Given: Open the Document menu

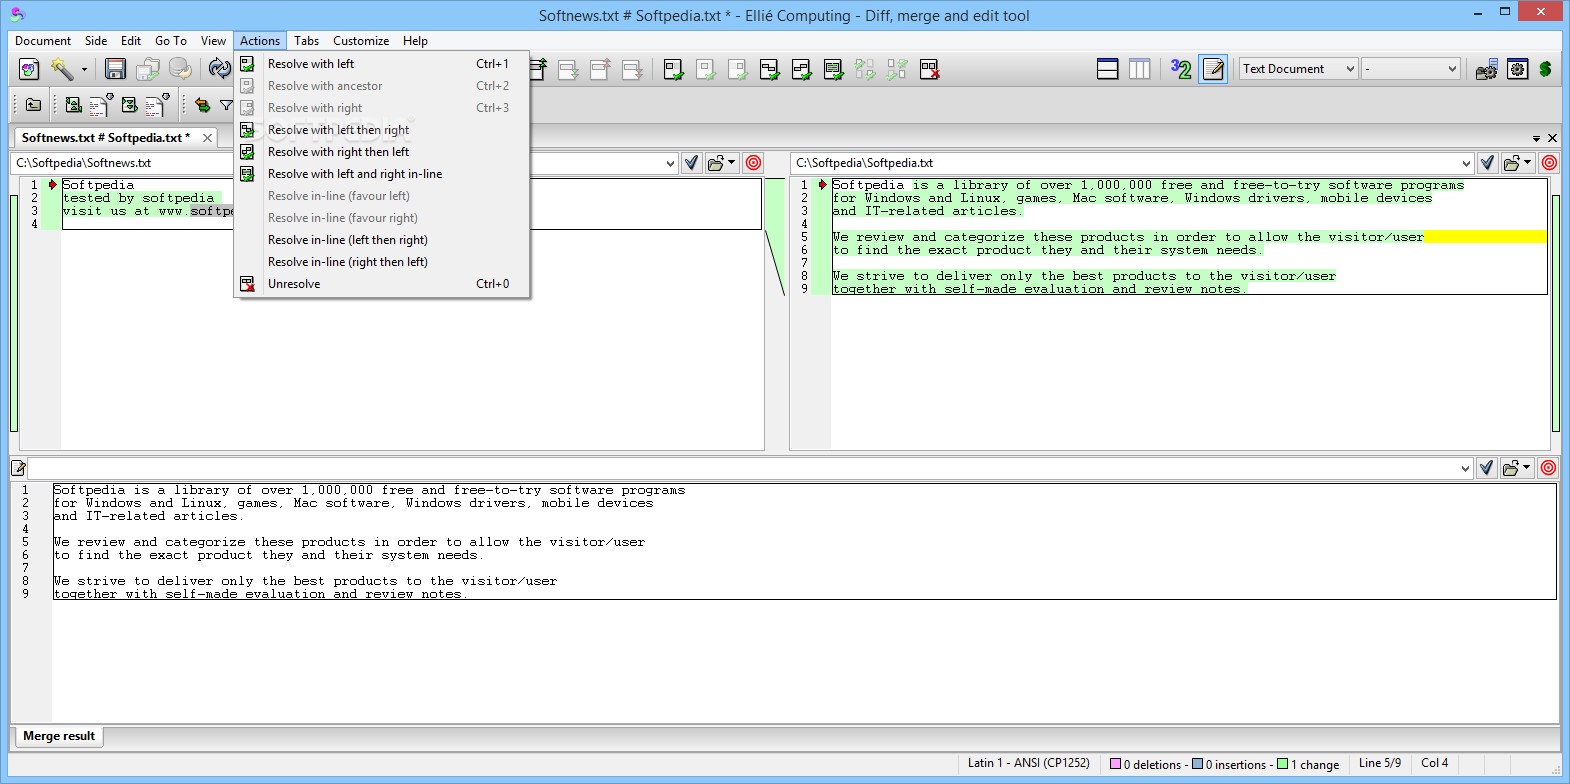Looking at the screenshot, I should (x=43, y=41).
